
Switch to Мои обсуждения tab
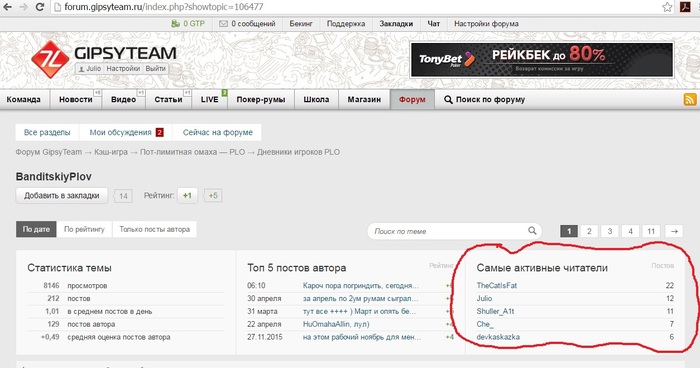[x=126, y=132]
